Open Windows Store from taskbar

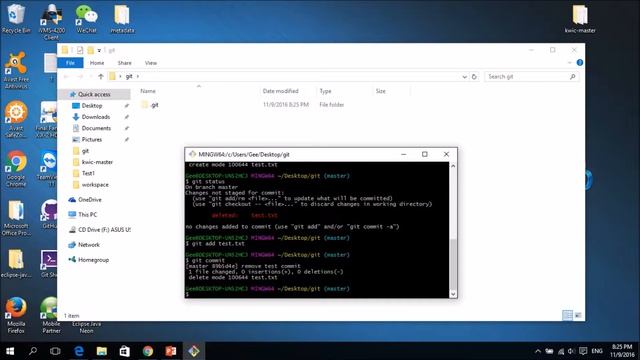[124, 351]
